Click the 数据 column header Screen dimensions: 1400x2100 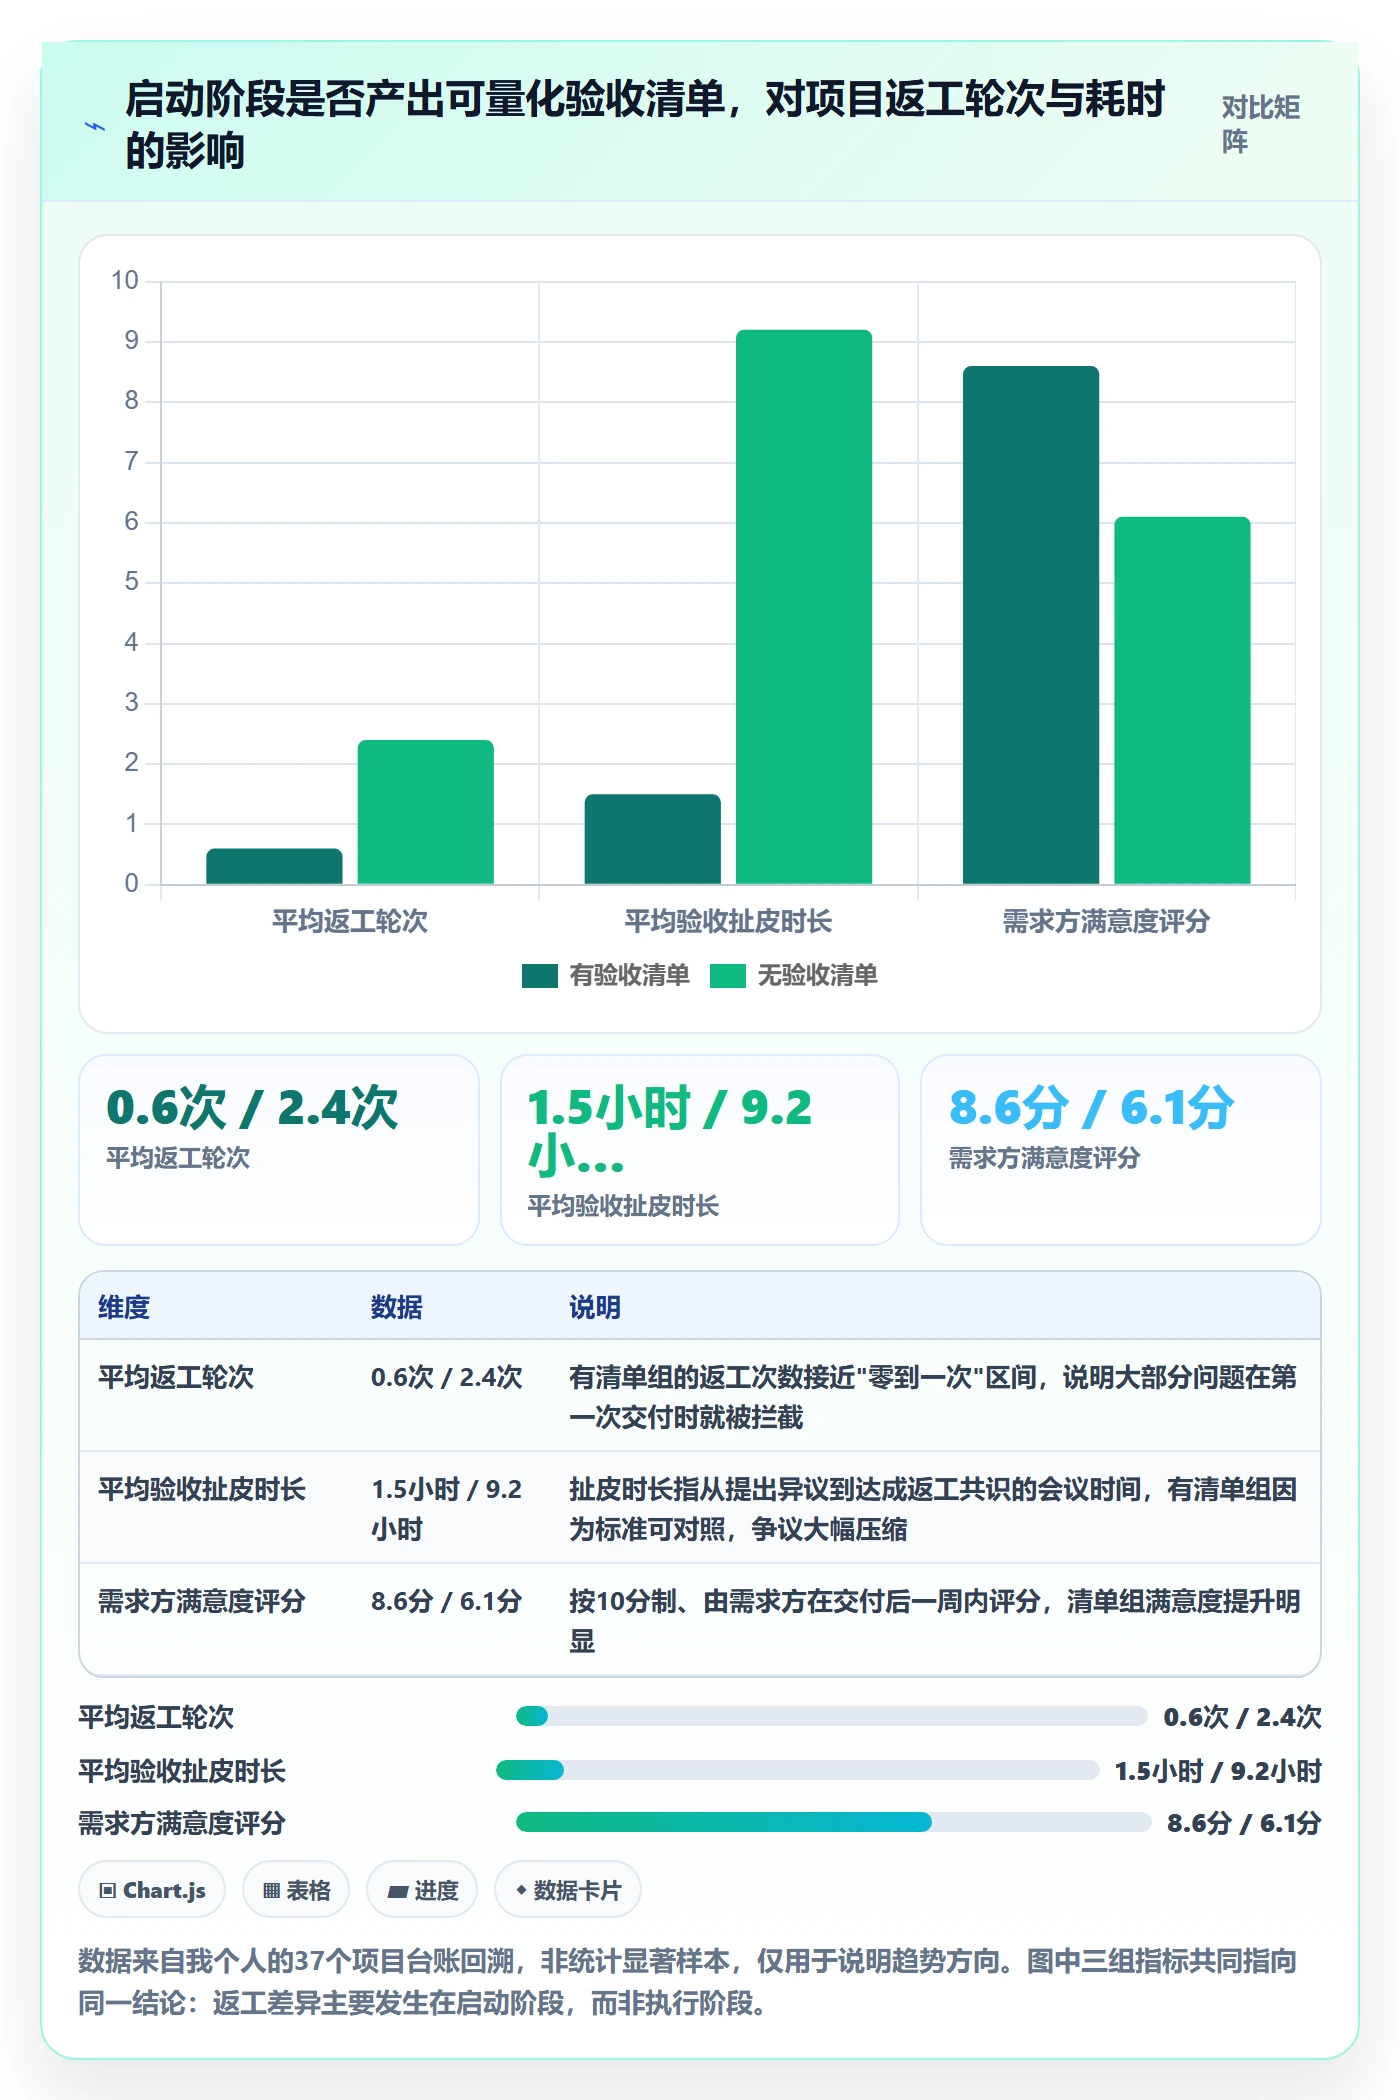tap(397, 1307)
